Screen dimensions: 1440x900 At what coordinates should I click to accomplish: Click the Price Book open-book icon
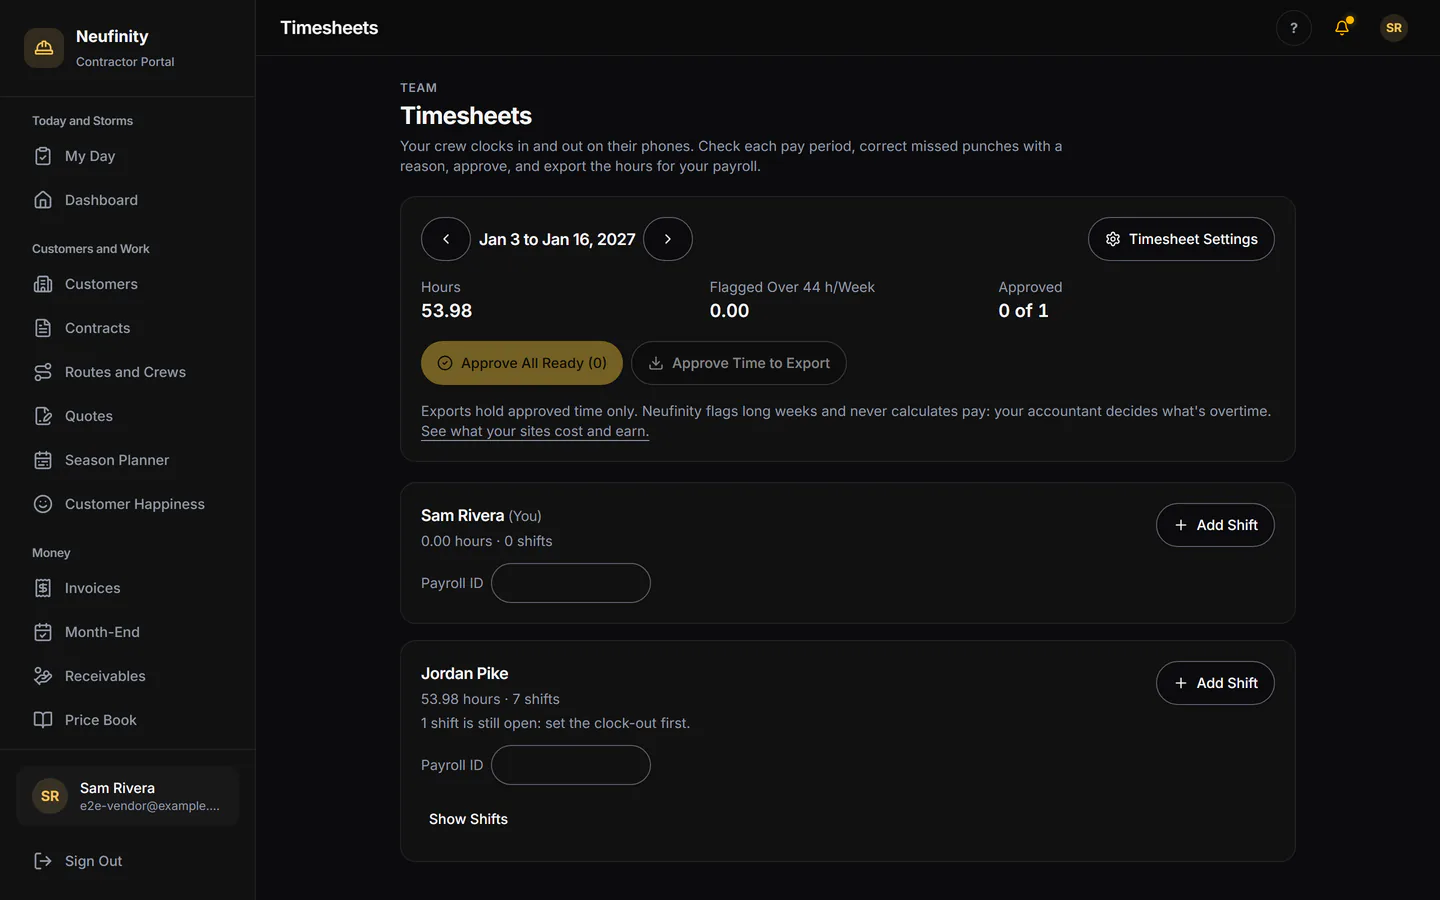43,720
